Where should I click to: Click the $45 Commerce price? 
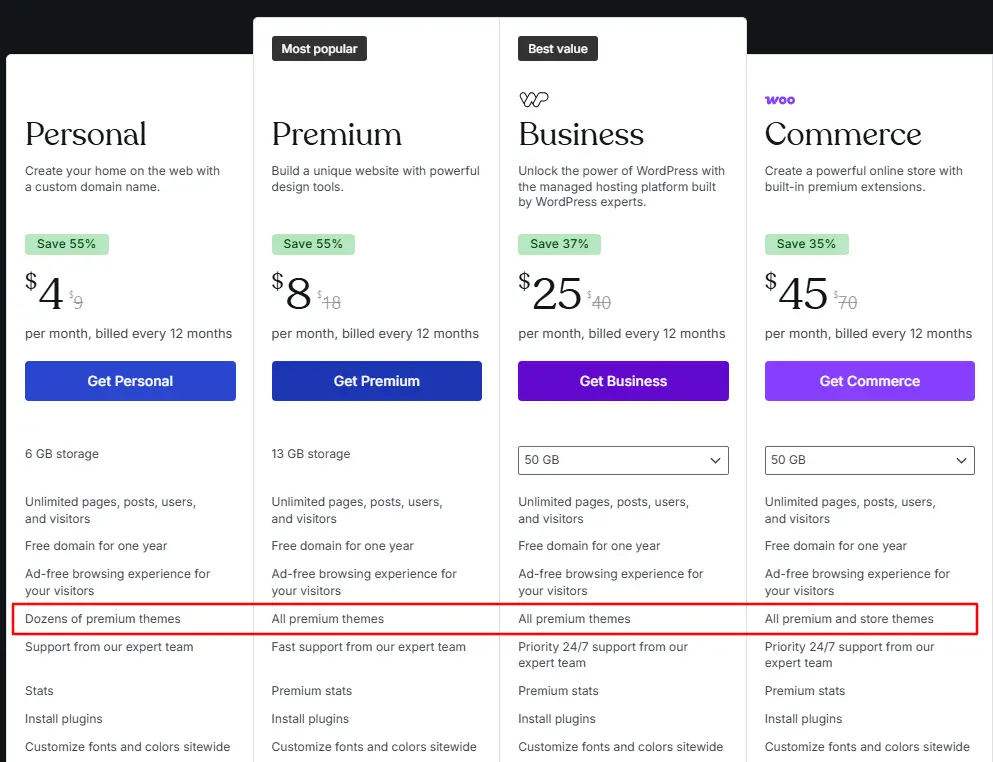pos(800,293)
